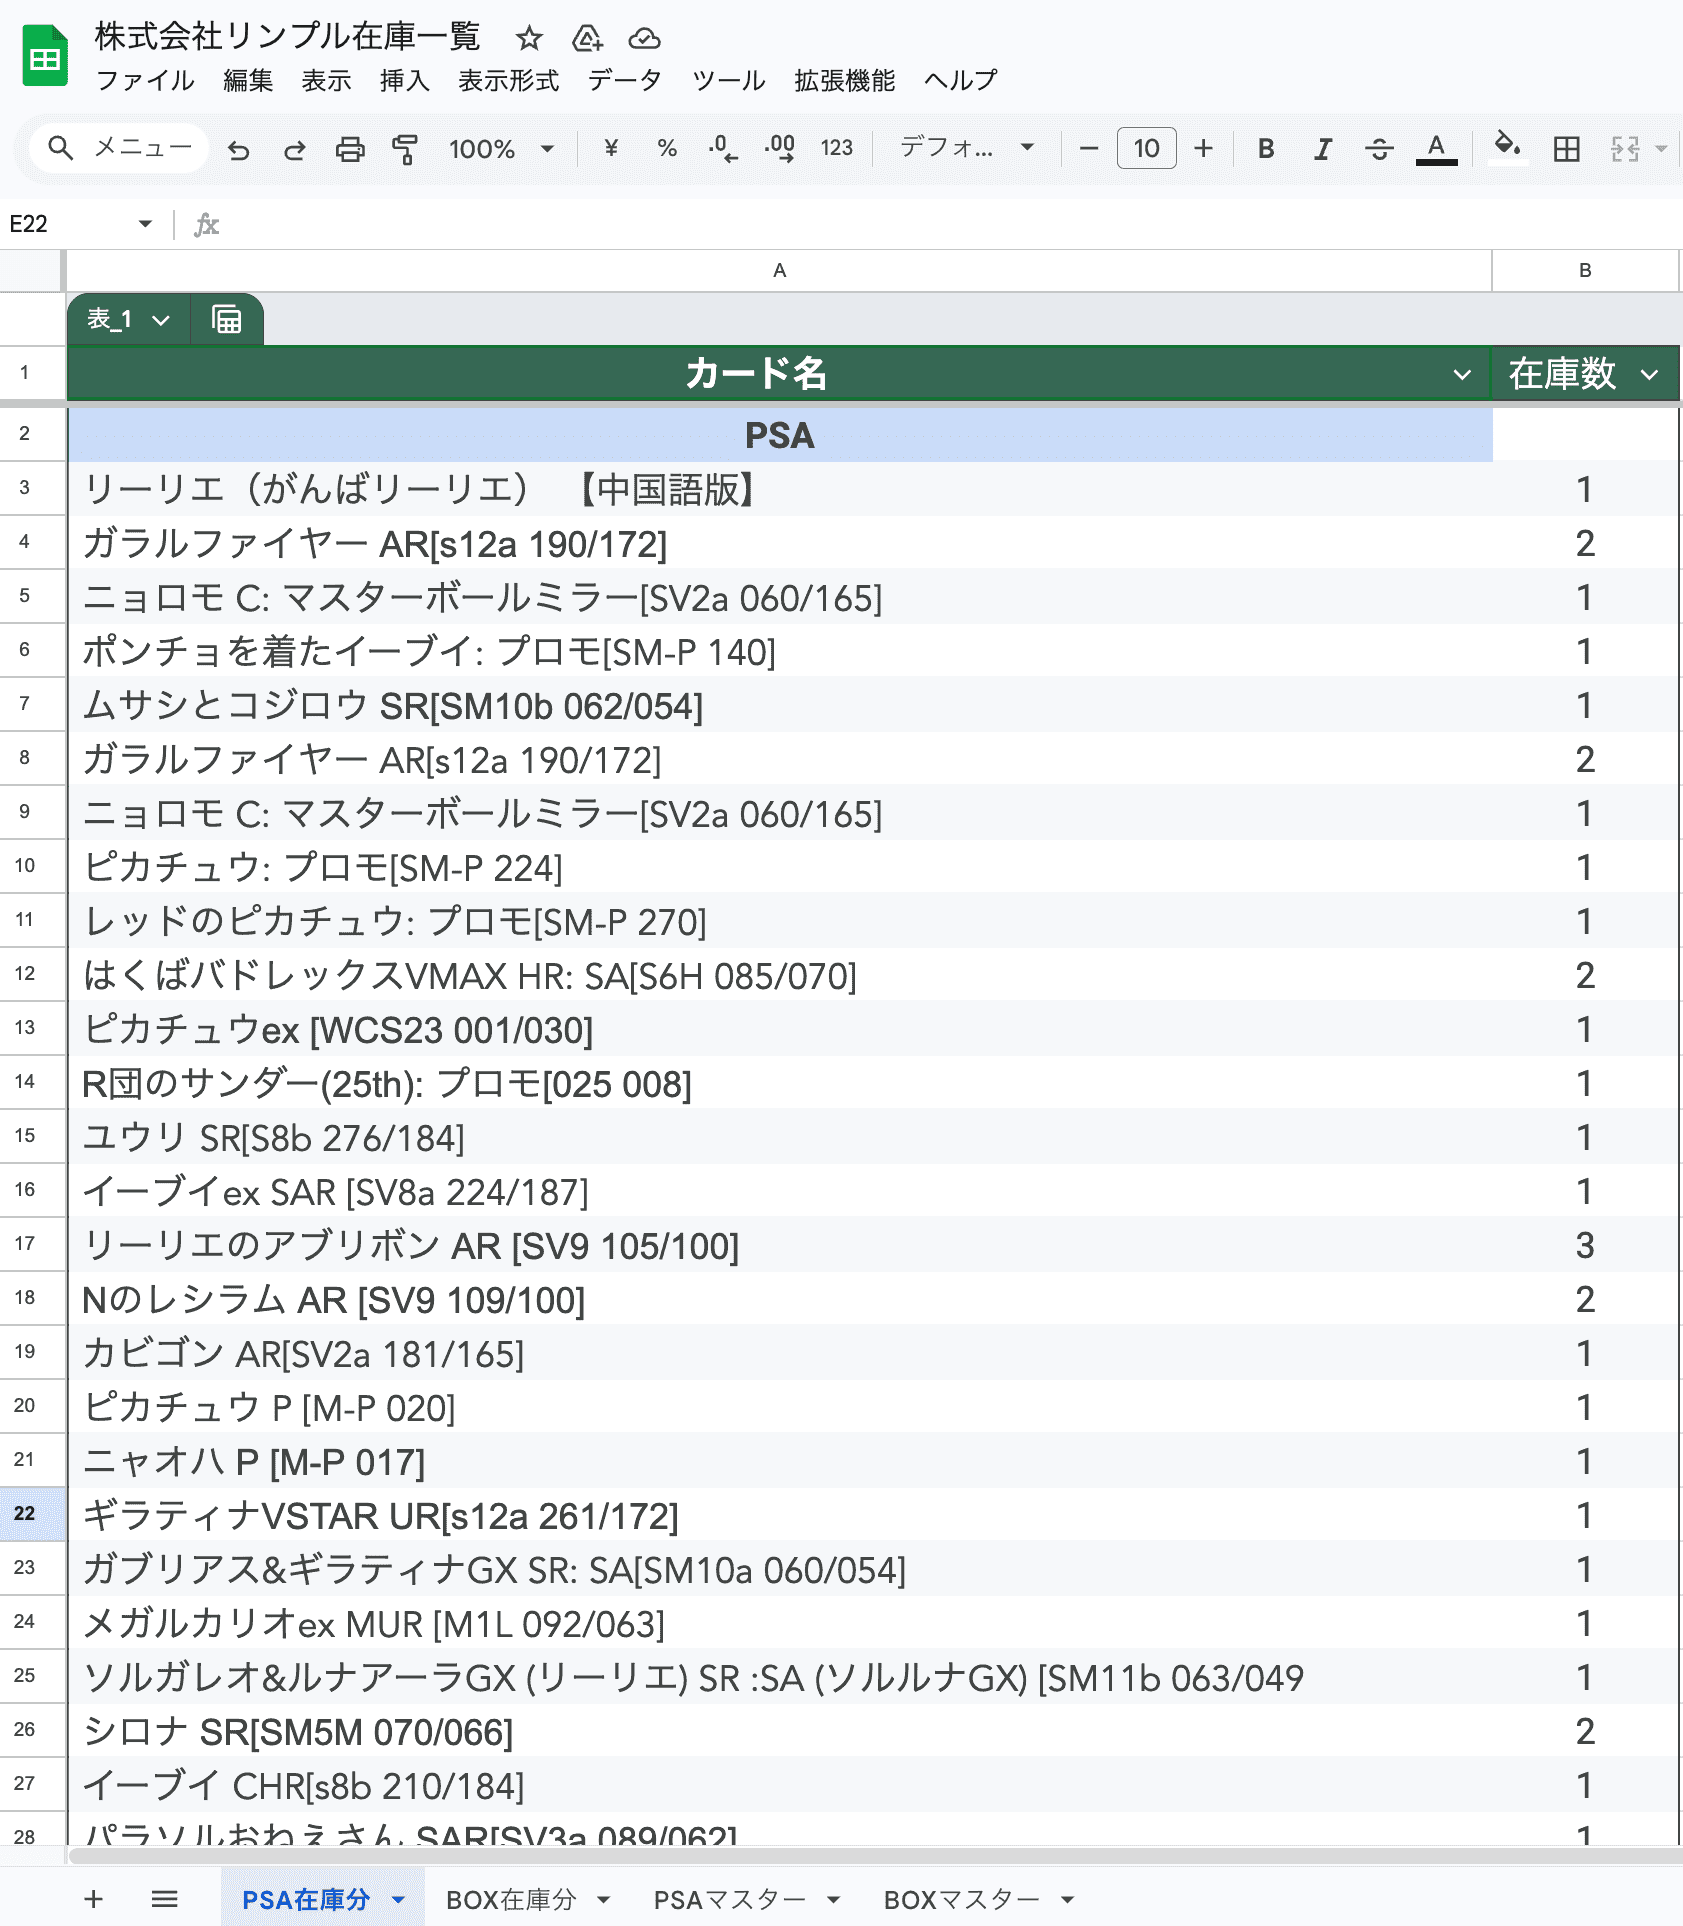1683x1926 pixels.
Task: Check the cloud save status icon
Action: pyautogui.click(x=645, y=38)
